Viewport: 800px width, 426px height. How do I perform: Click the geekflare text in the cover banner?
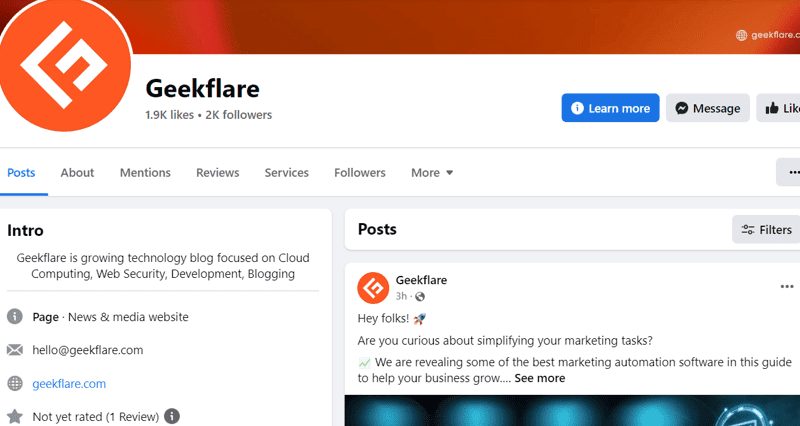[774, 35]
